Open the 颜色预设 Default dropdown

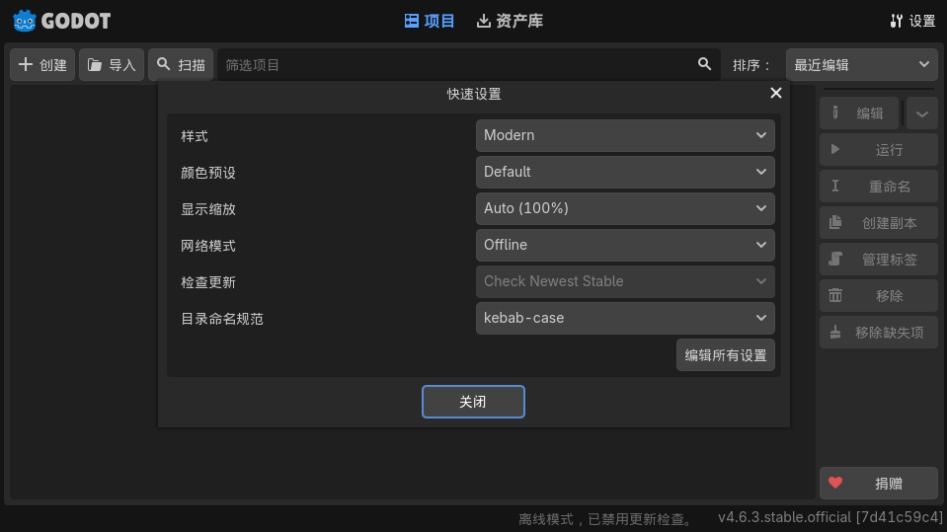point(625,172)
